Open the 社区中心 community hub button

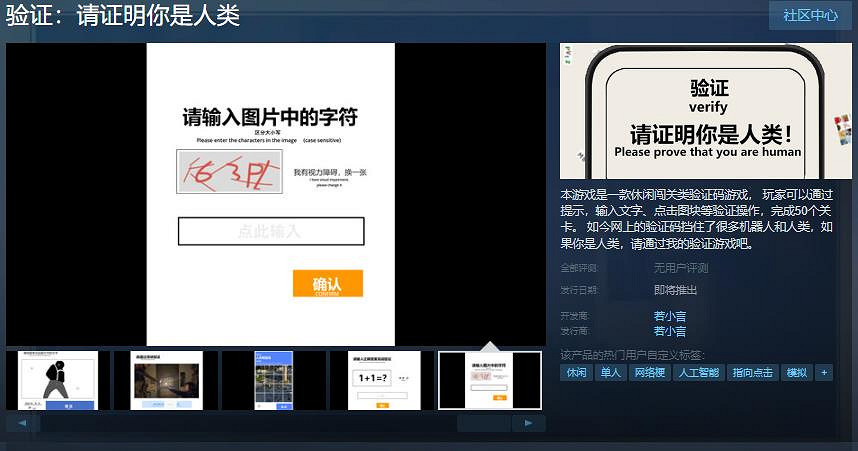pos(810,15)
